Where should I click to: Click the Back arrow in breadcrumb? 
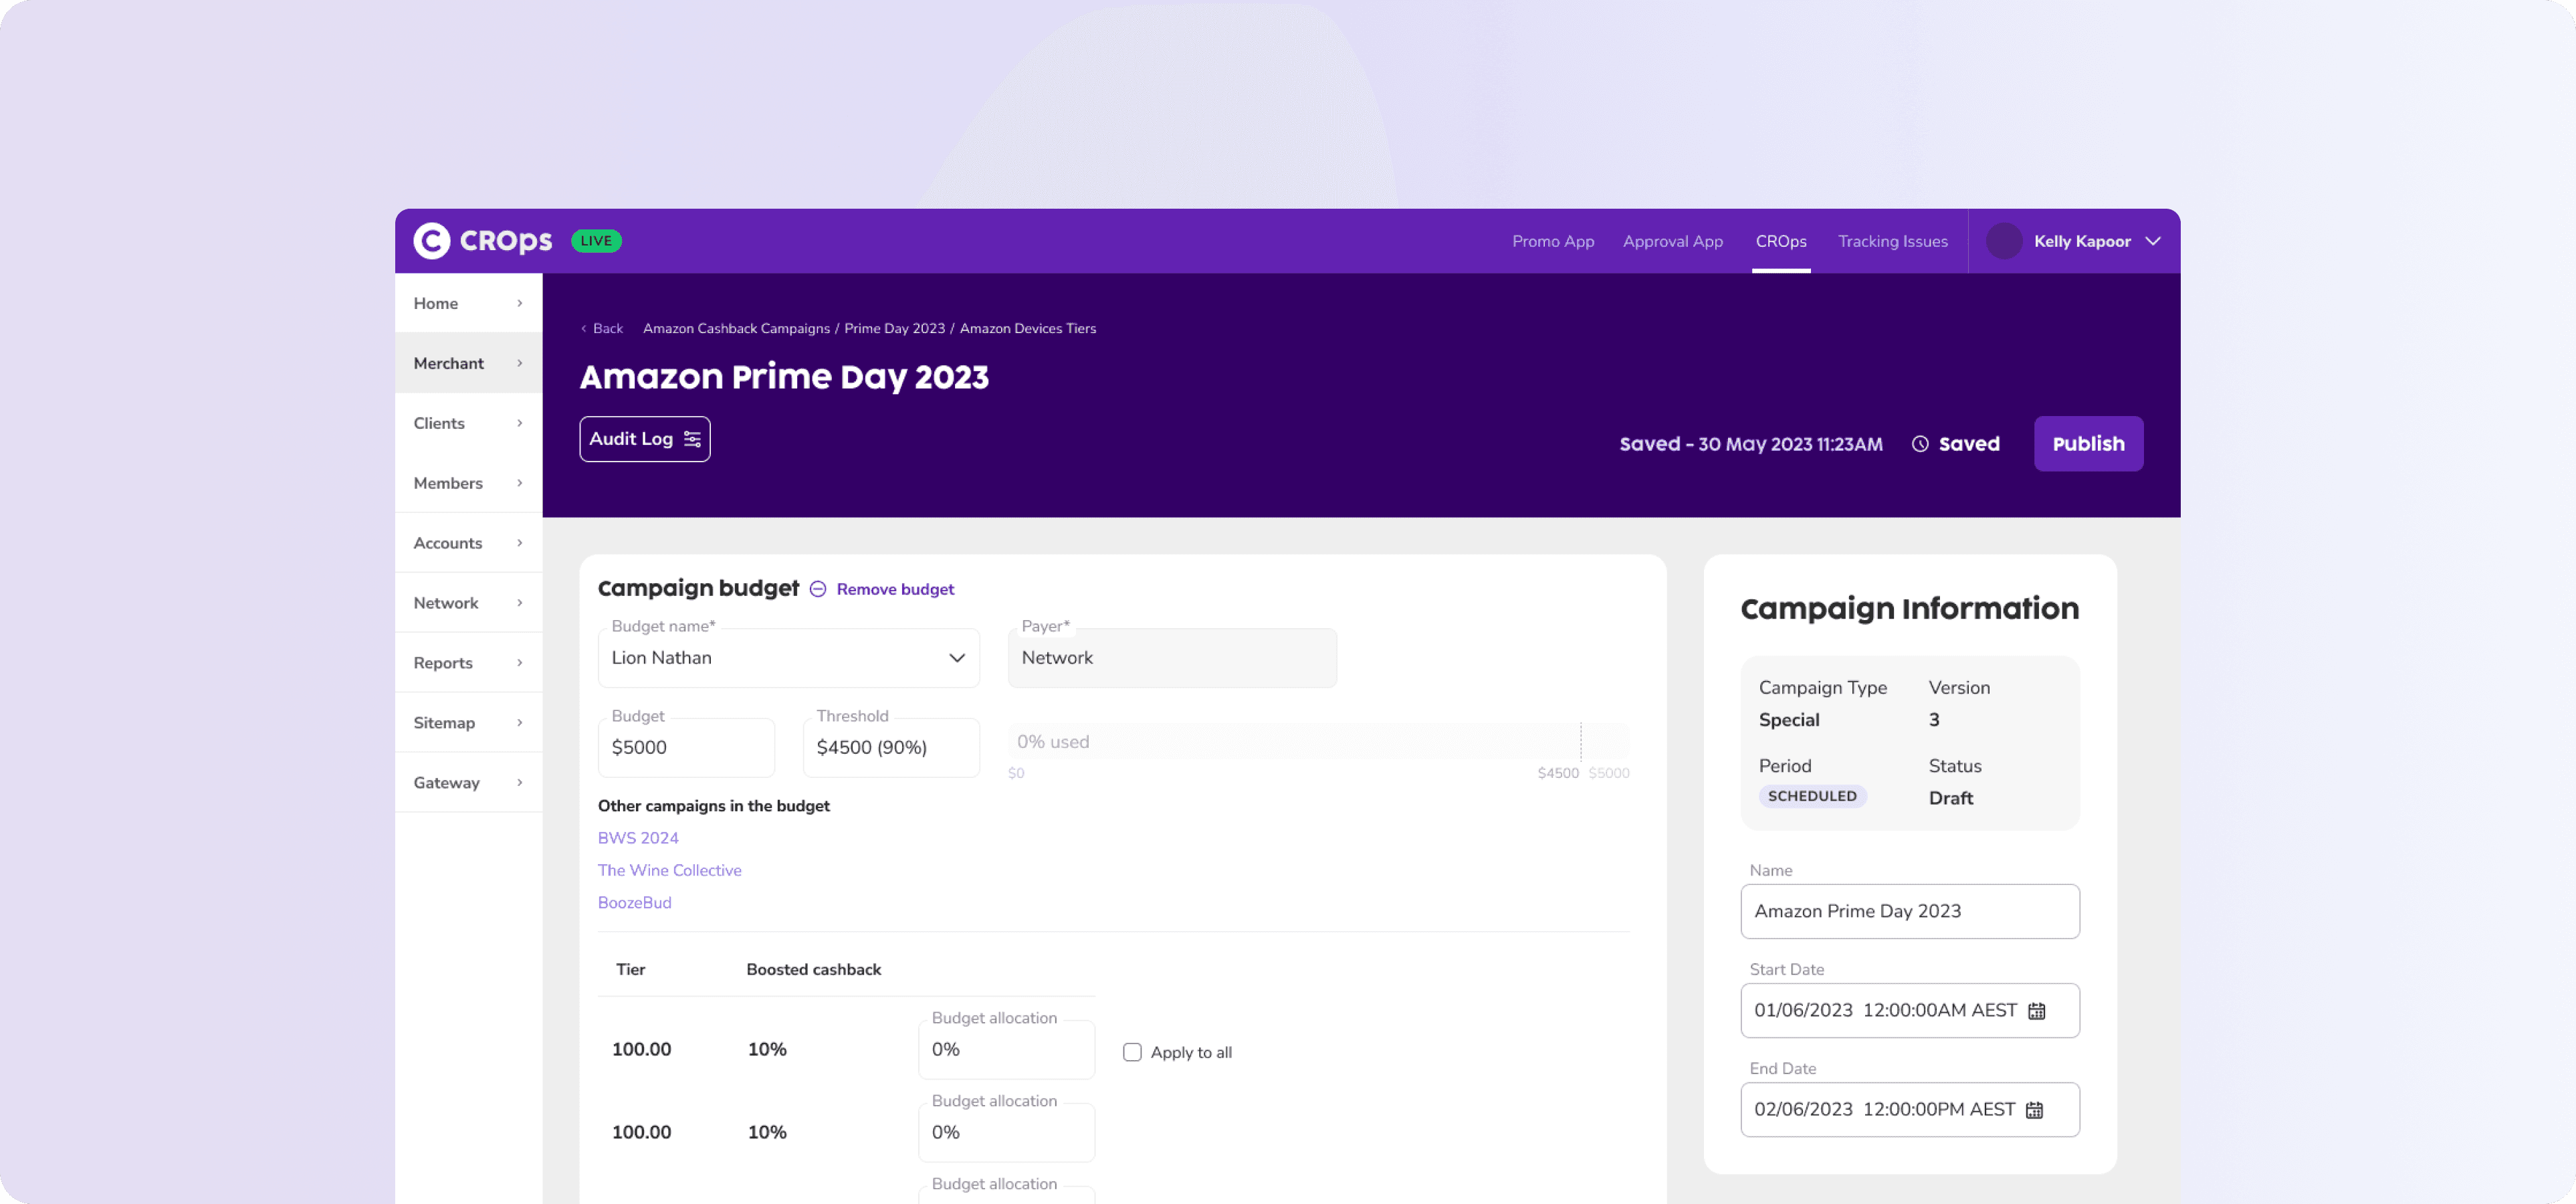pos(584,329)
